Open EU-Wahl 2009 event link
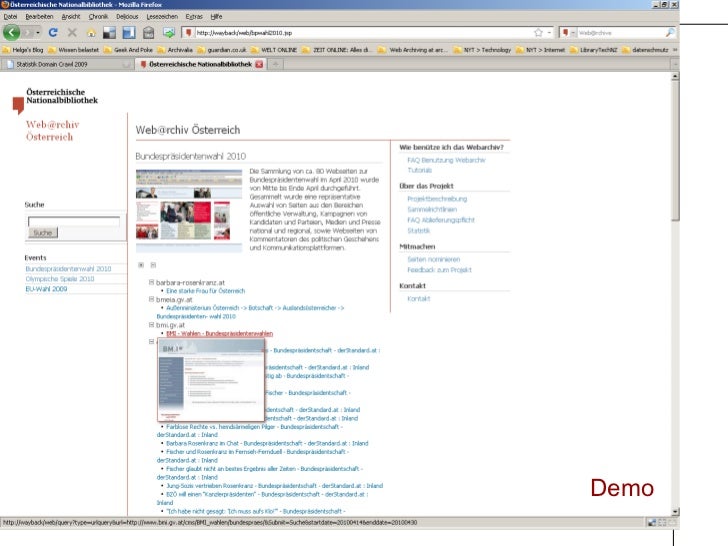This screenshot has height=546, width=728. pos(46,289)
